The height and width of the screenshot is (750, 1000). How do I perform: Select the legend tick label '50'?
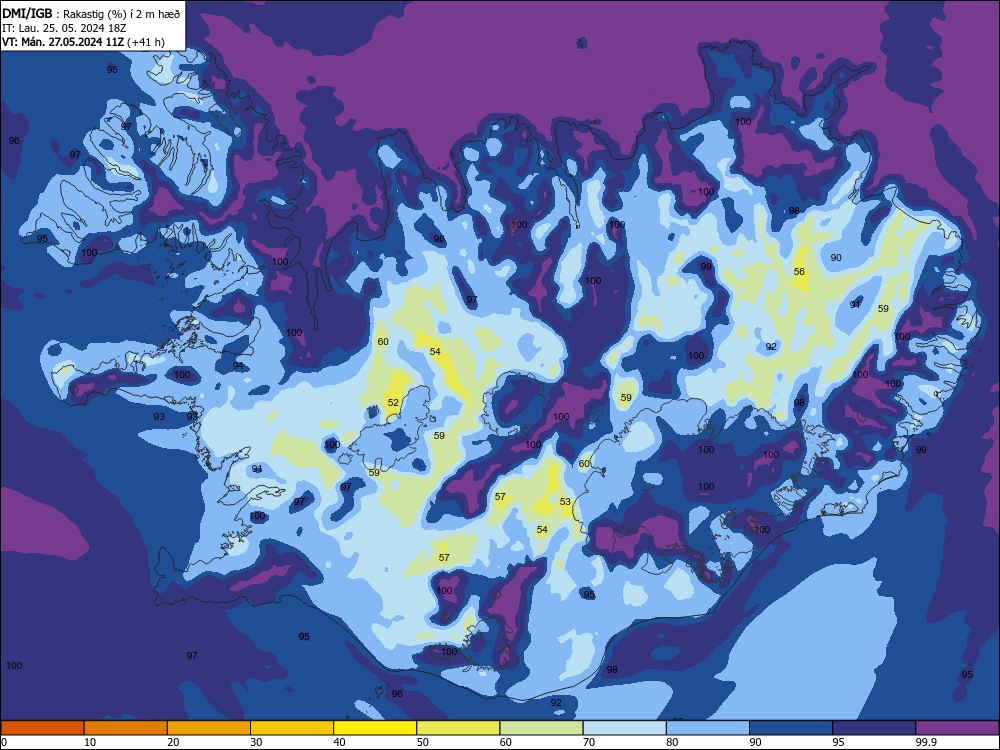(422, 742)
